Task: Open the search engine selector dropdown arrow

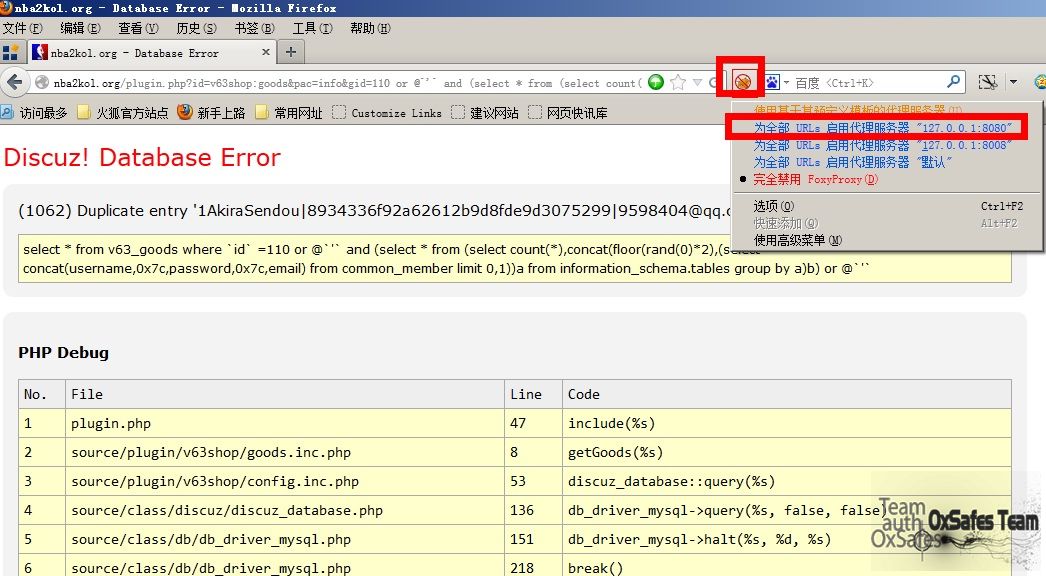Action: [786, 83]
